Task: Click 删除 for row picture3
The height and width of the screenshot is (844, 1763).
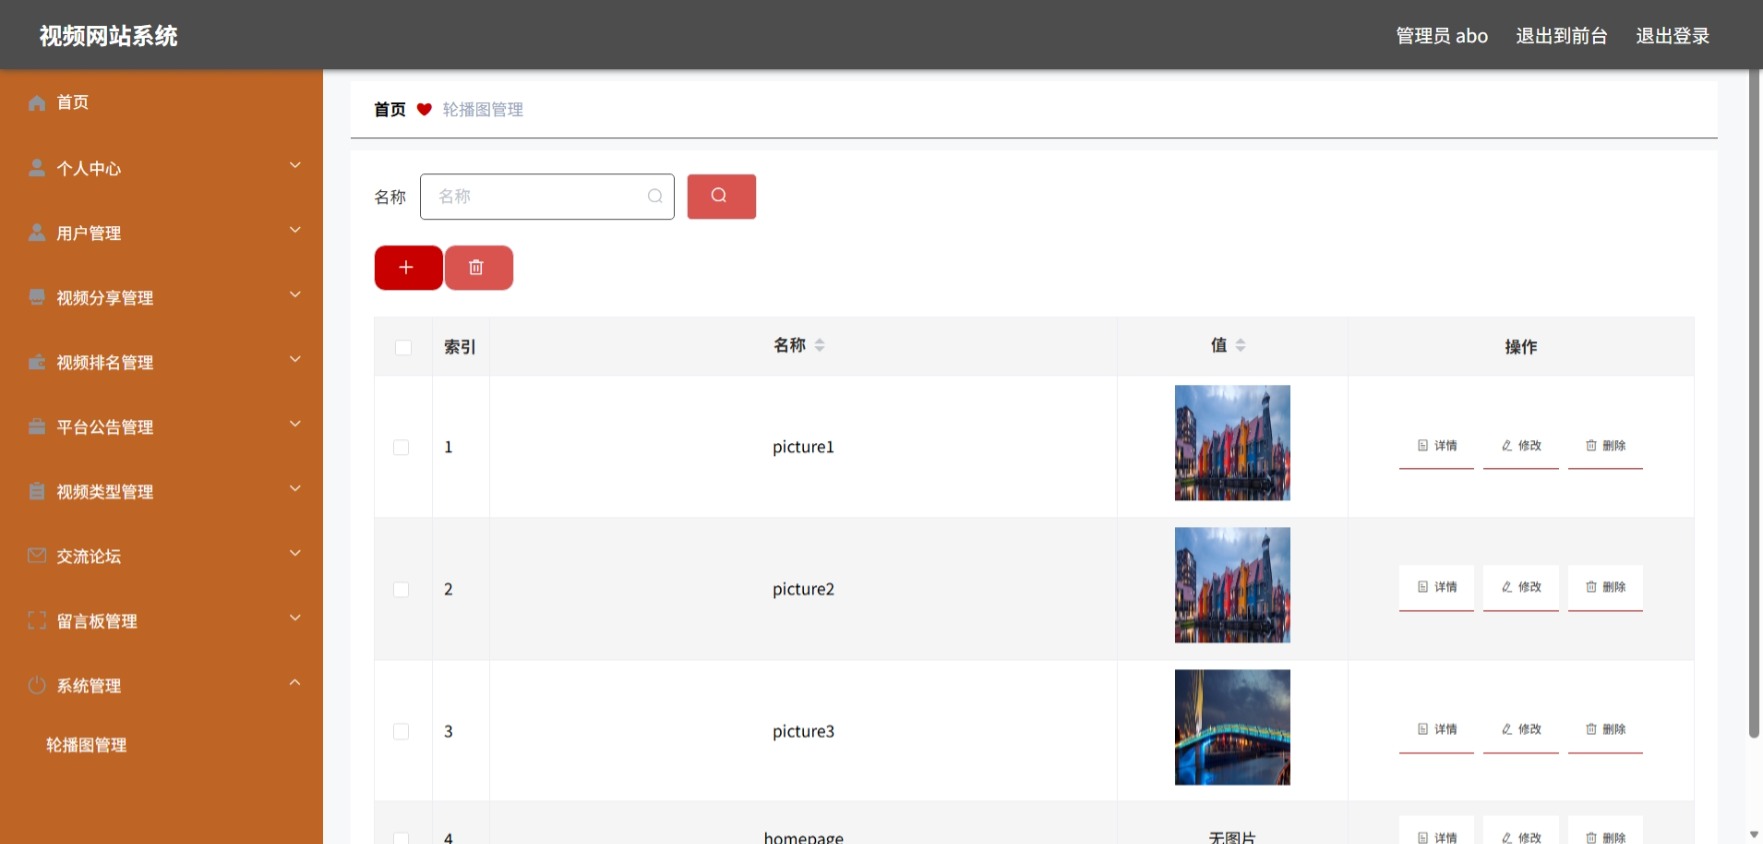Action: (1605, 730)
